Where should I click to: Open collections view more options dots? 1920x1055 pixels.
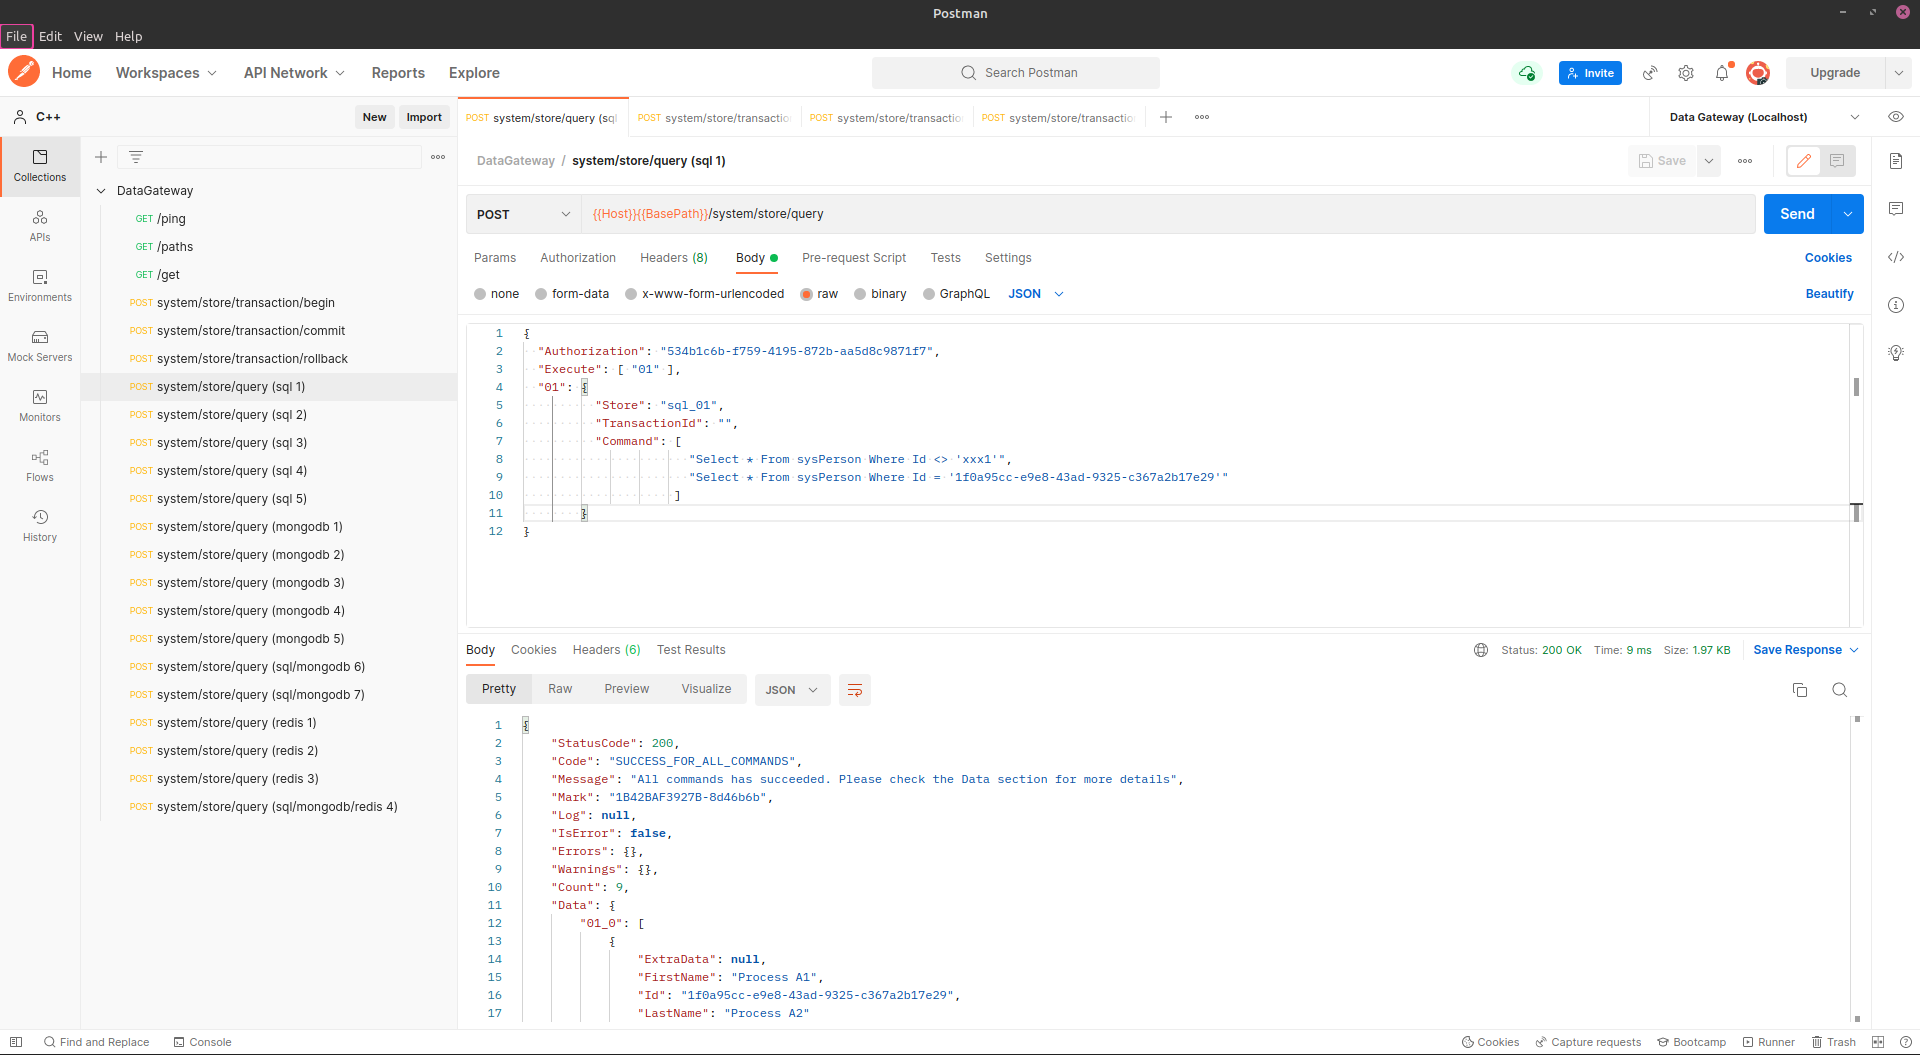point(438,157)
